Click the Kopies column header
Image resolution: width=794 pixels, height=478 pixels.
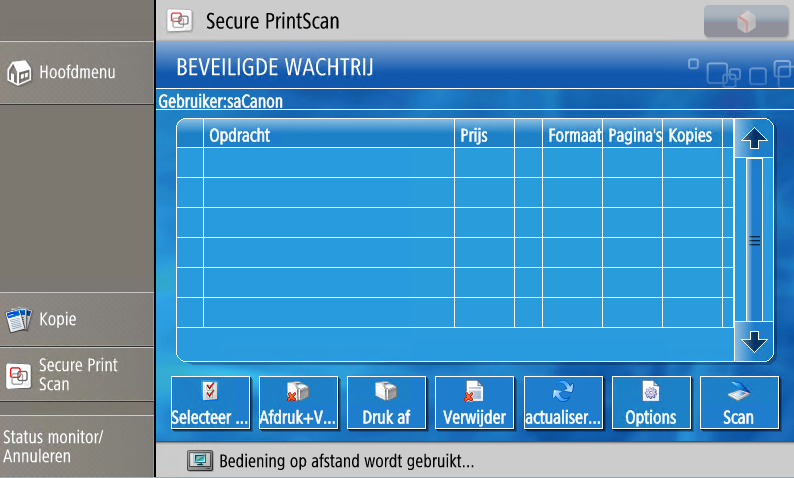(x=693, y=135)
